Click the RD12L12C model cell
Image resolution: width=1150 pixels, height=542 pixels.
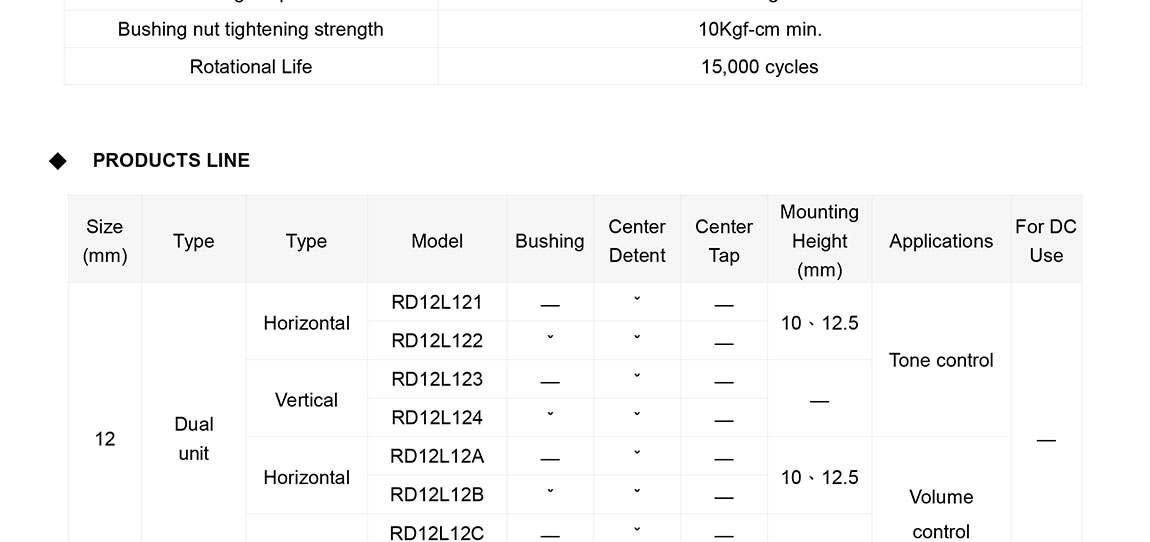[x=437, y=532]
